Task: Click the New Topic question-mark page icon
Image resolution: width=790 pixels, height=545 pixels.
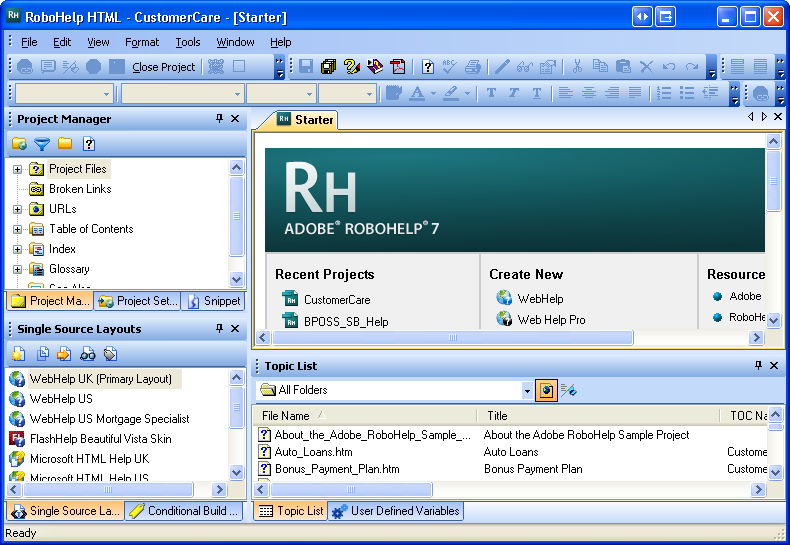Action: point(428,66)
